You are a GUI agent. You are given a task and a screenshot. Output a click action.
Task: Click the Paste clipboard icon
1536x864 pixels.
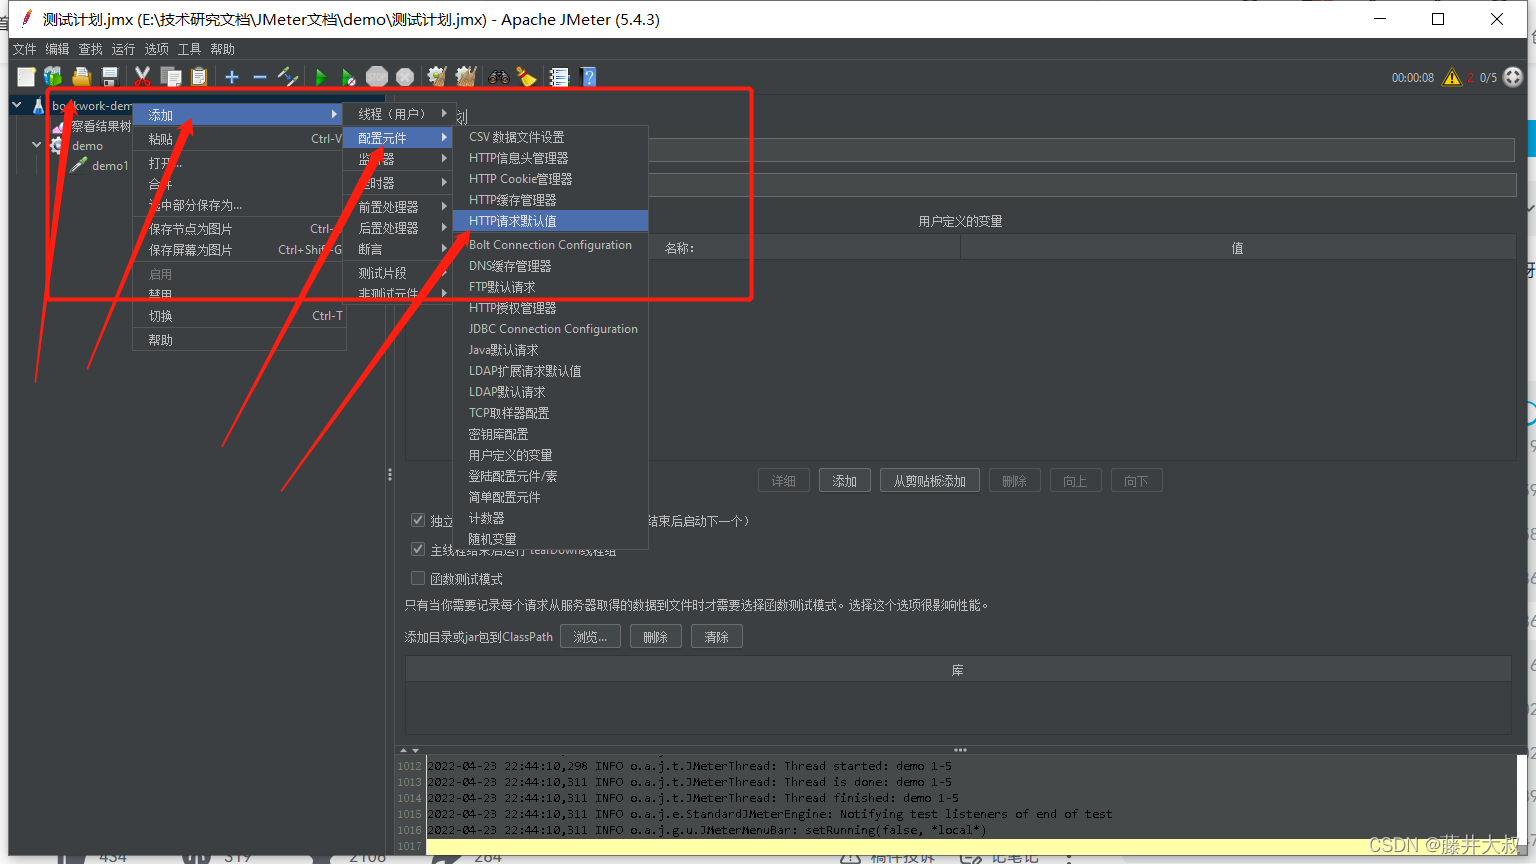(x=199, y=77)
